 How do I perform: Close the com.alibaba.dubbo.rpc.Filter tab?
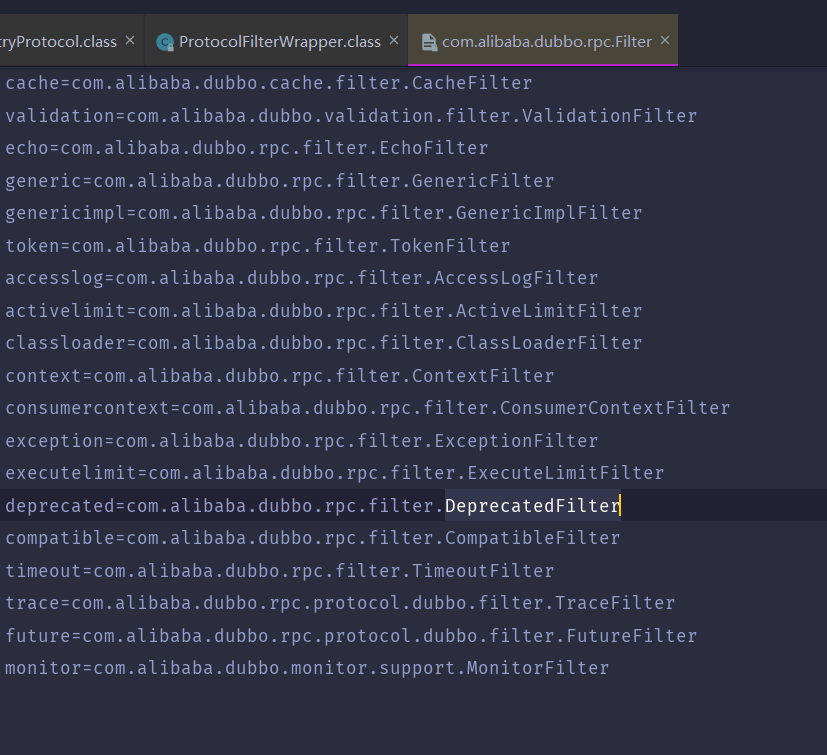coord(665,41)
